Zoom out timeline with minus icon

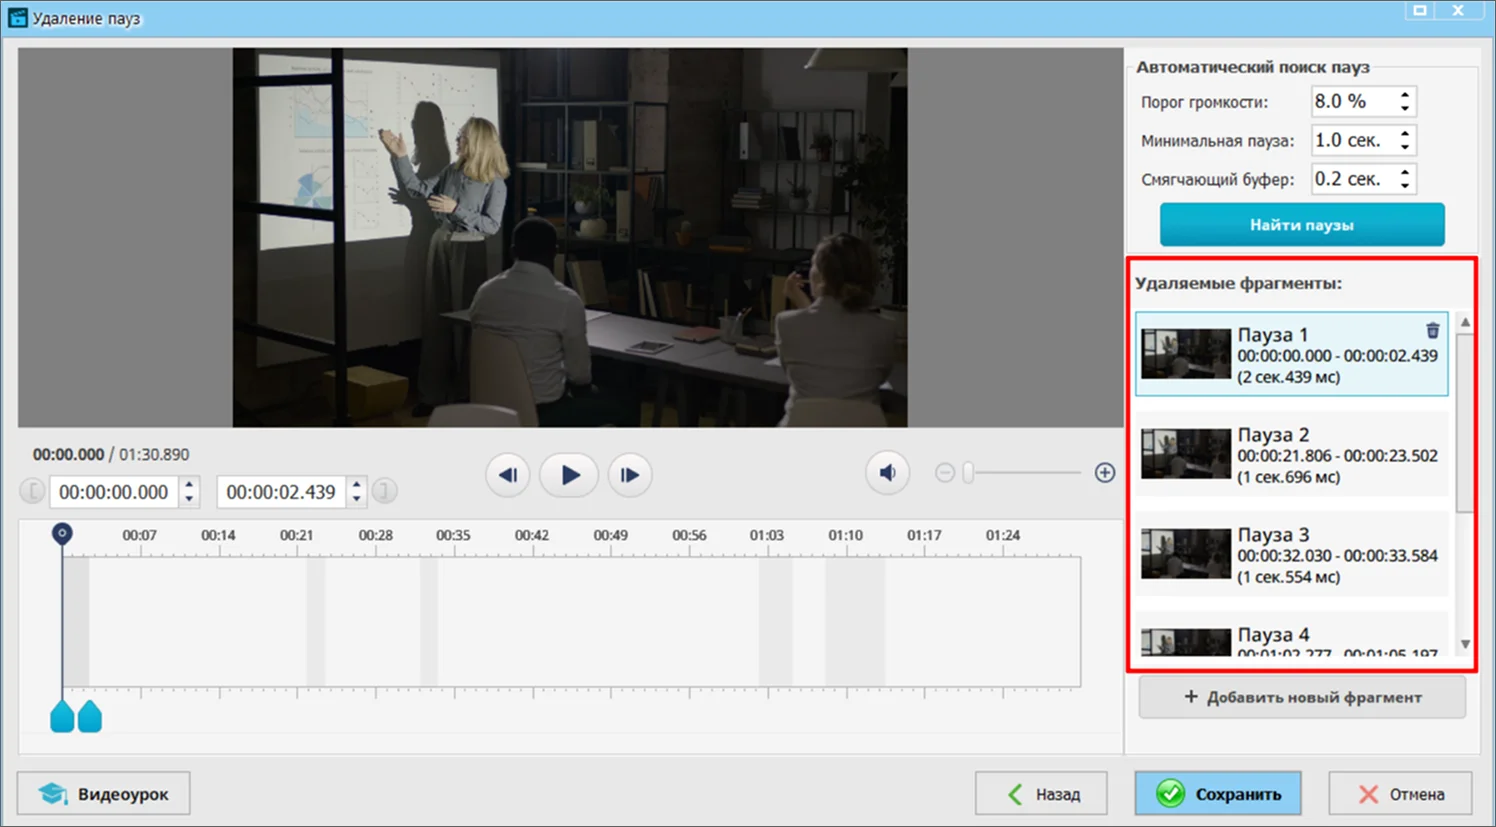click(945, 473)
